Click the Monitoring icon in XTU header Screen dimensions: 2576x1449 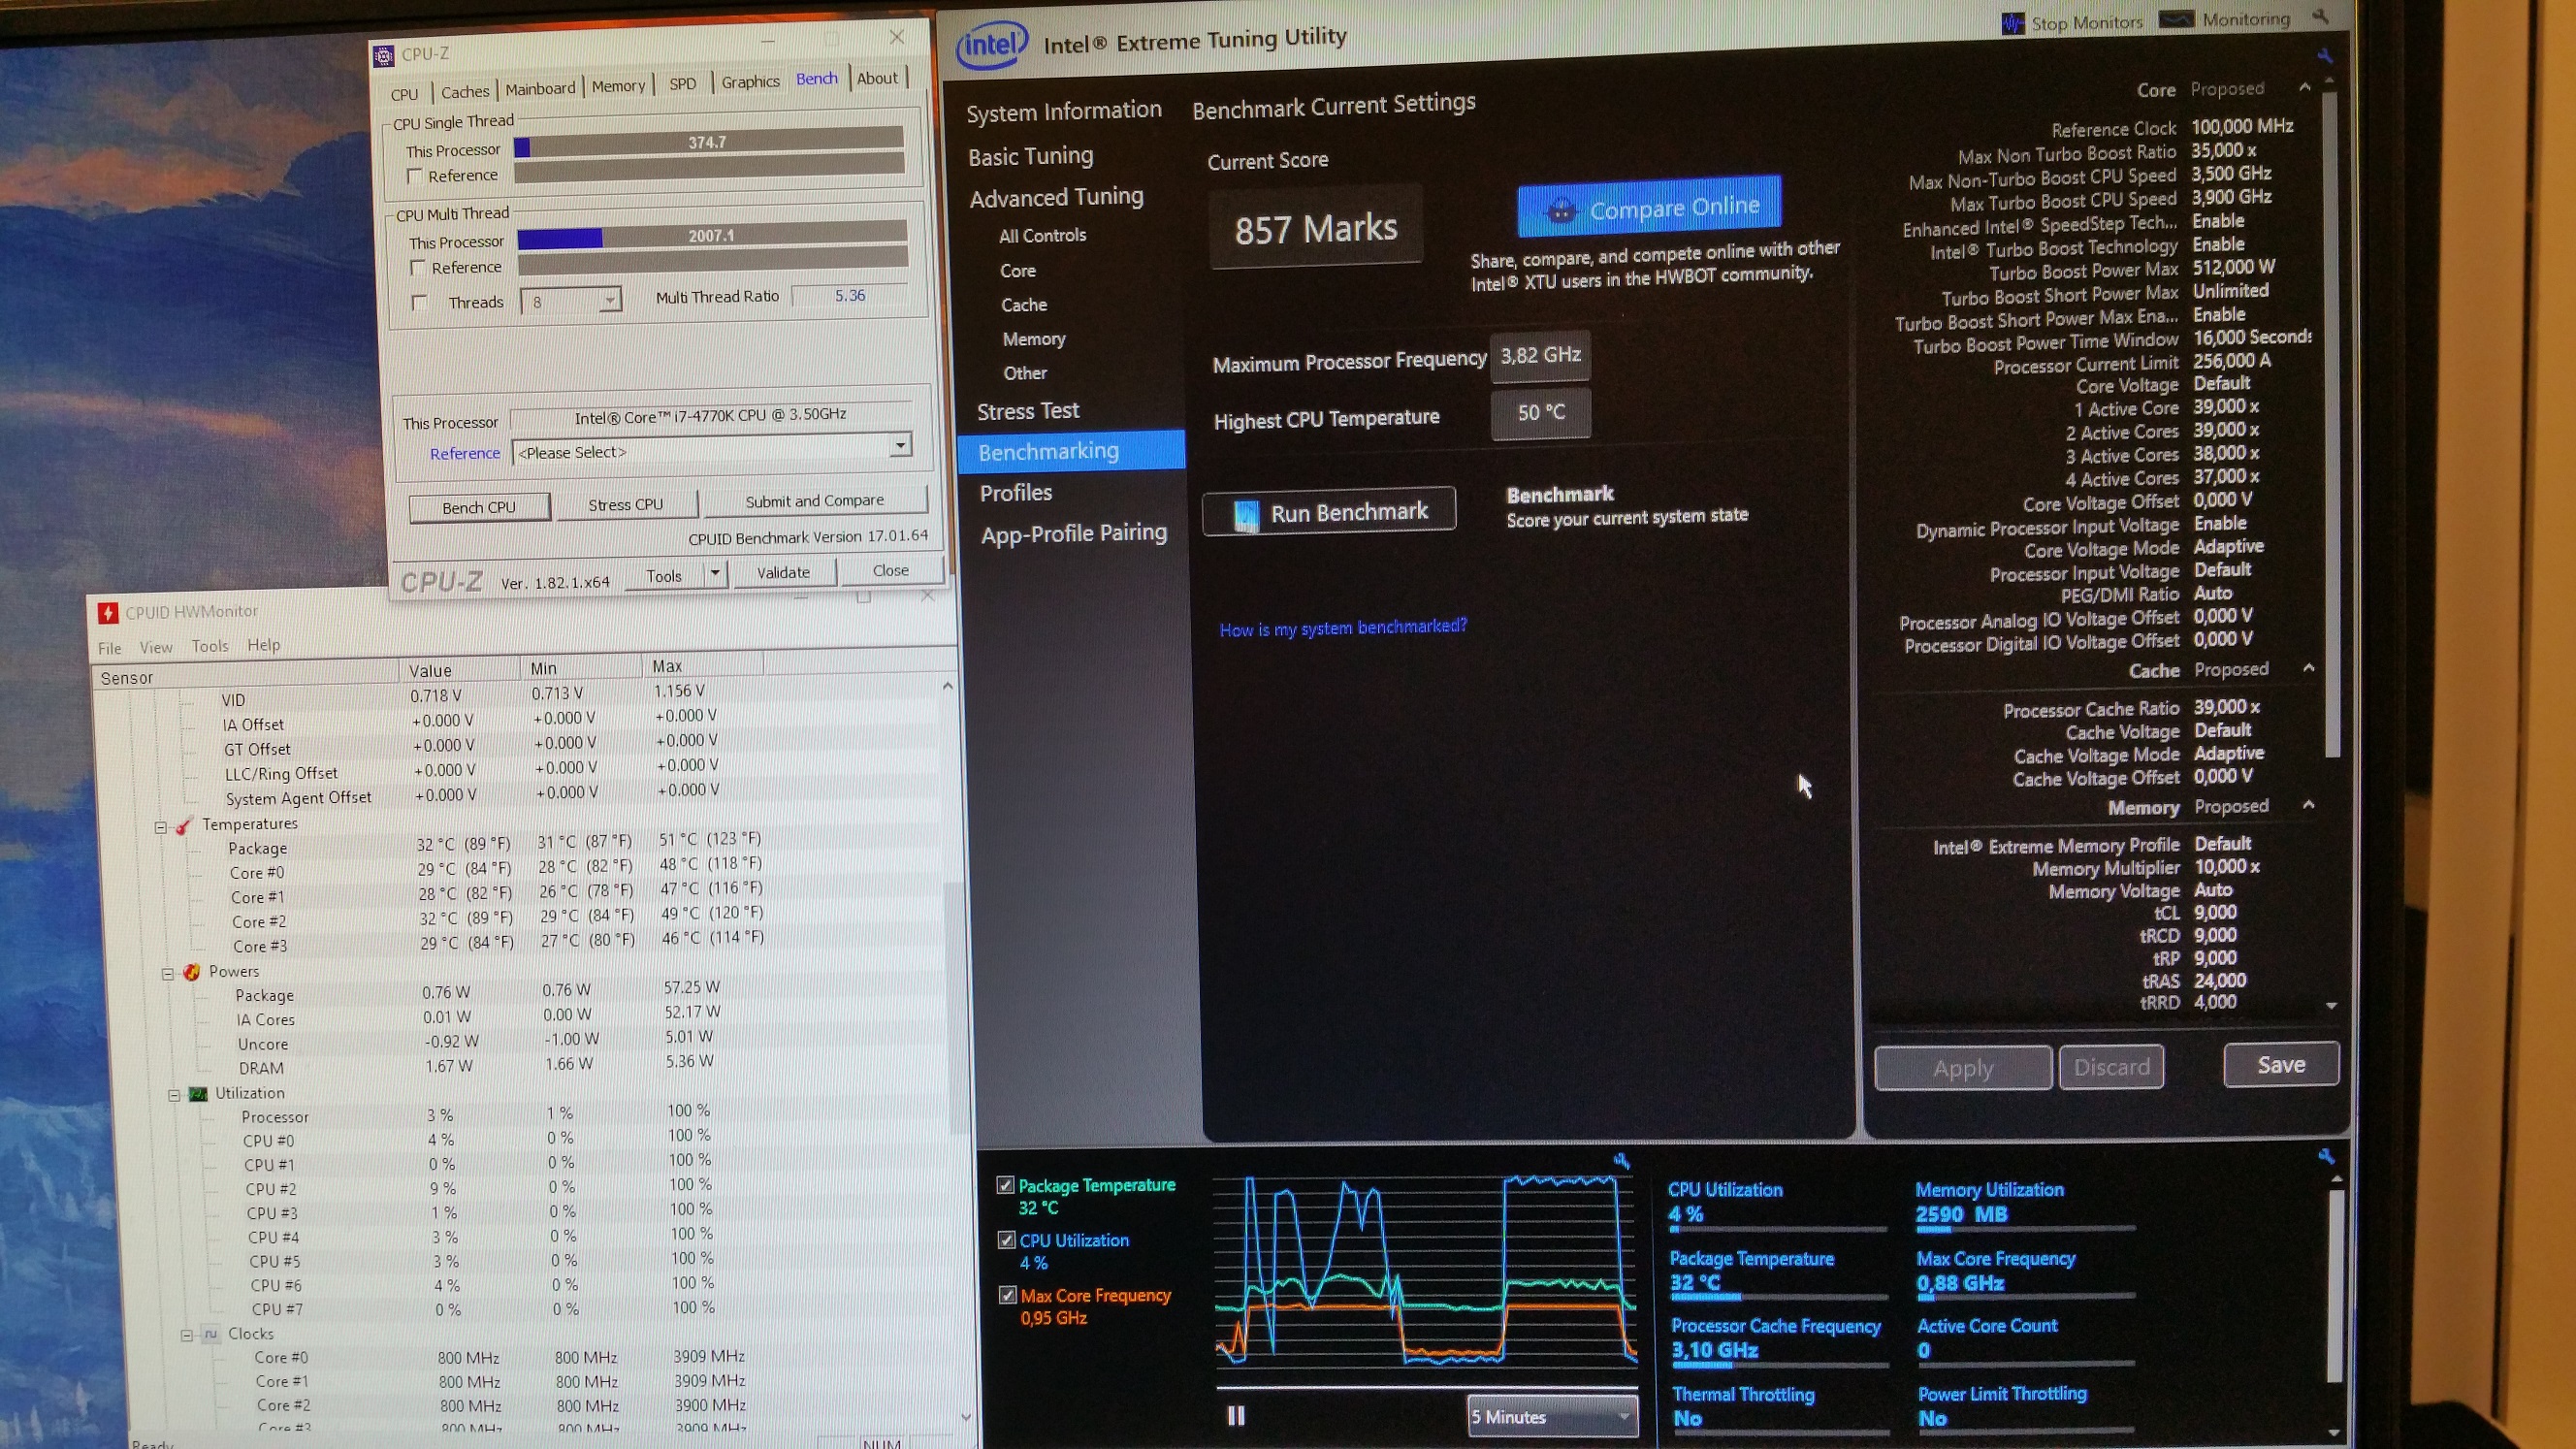(x=2177, y=19)
